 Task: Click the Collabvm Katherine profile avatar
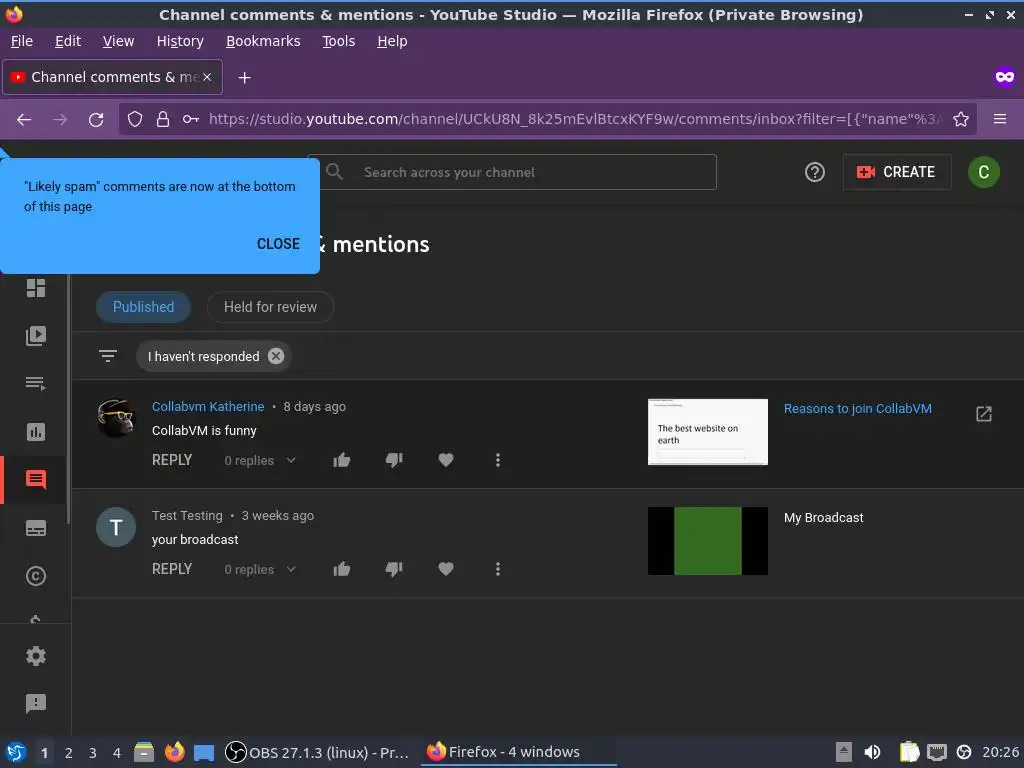coord(116,418)
